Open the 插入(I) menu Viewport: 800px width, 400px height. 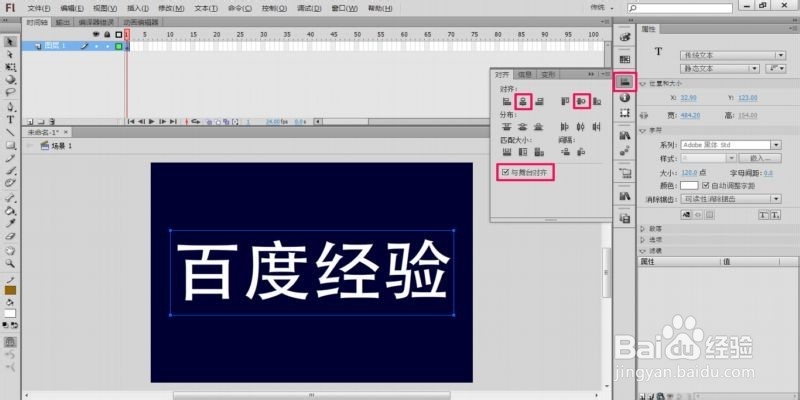pos(138,8)
